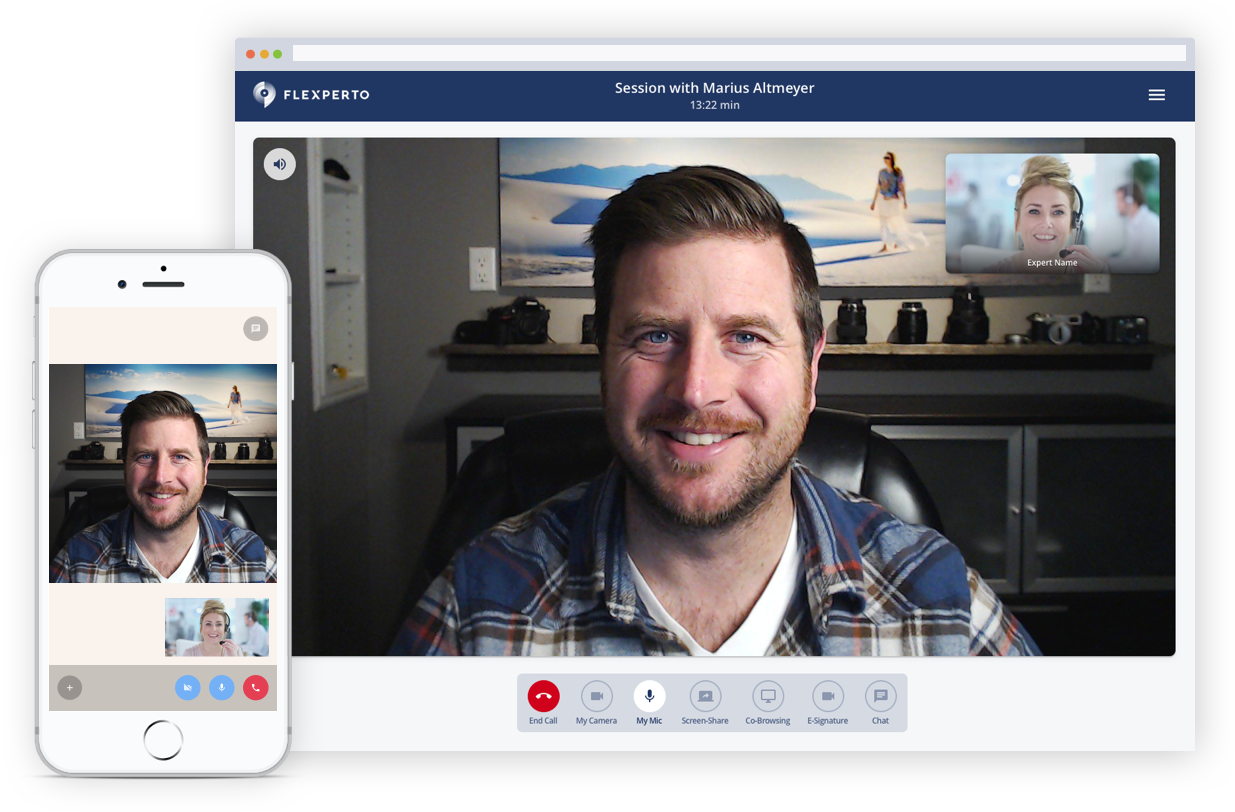Open the E-Signature tool
Viewport: 1235px width, 812px height.
(827, 696)
